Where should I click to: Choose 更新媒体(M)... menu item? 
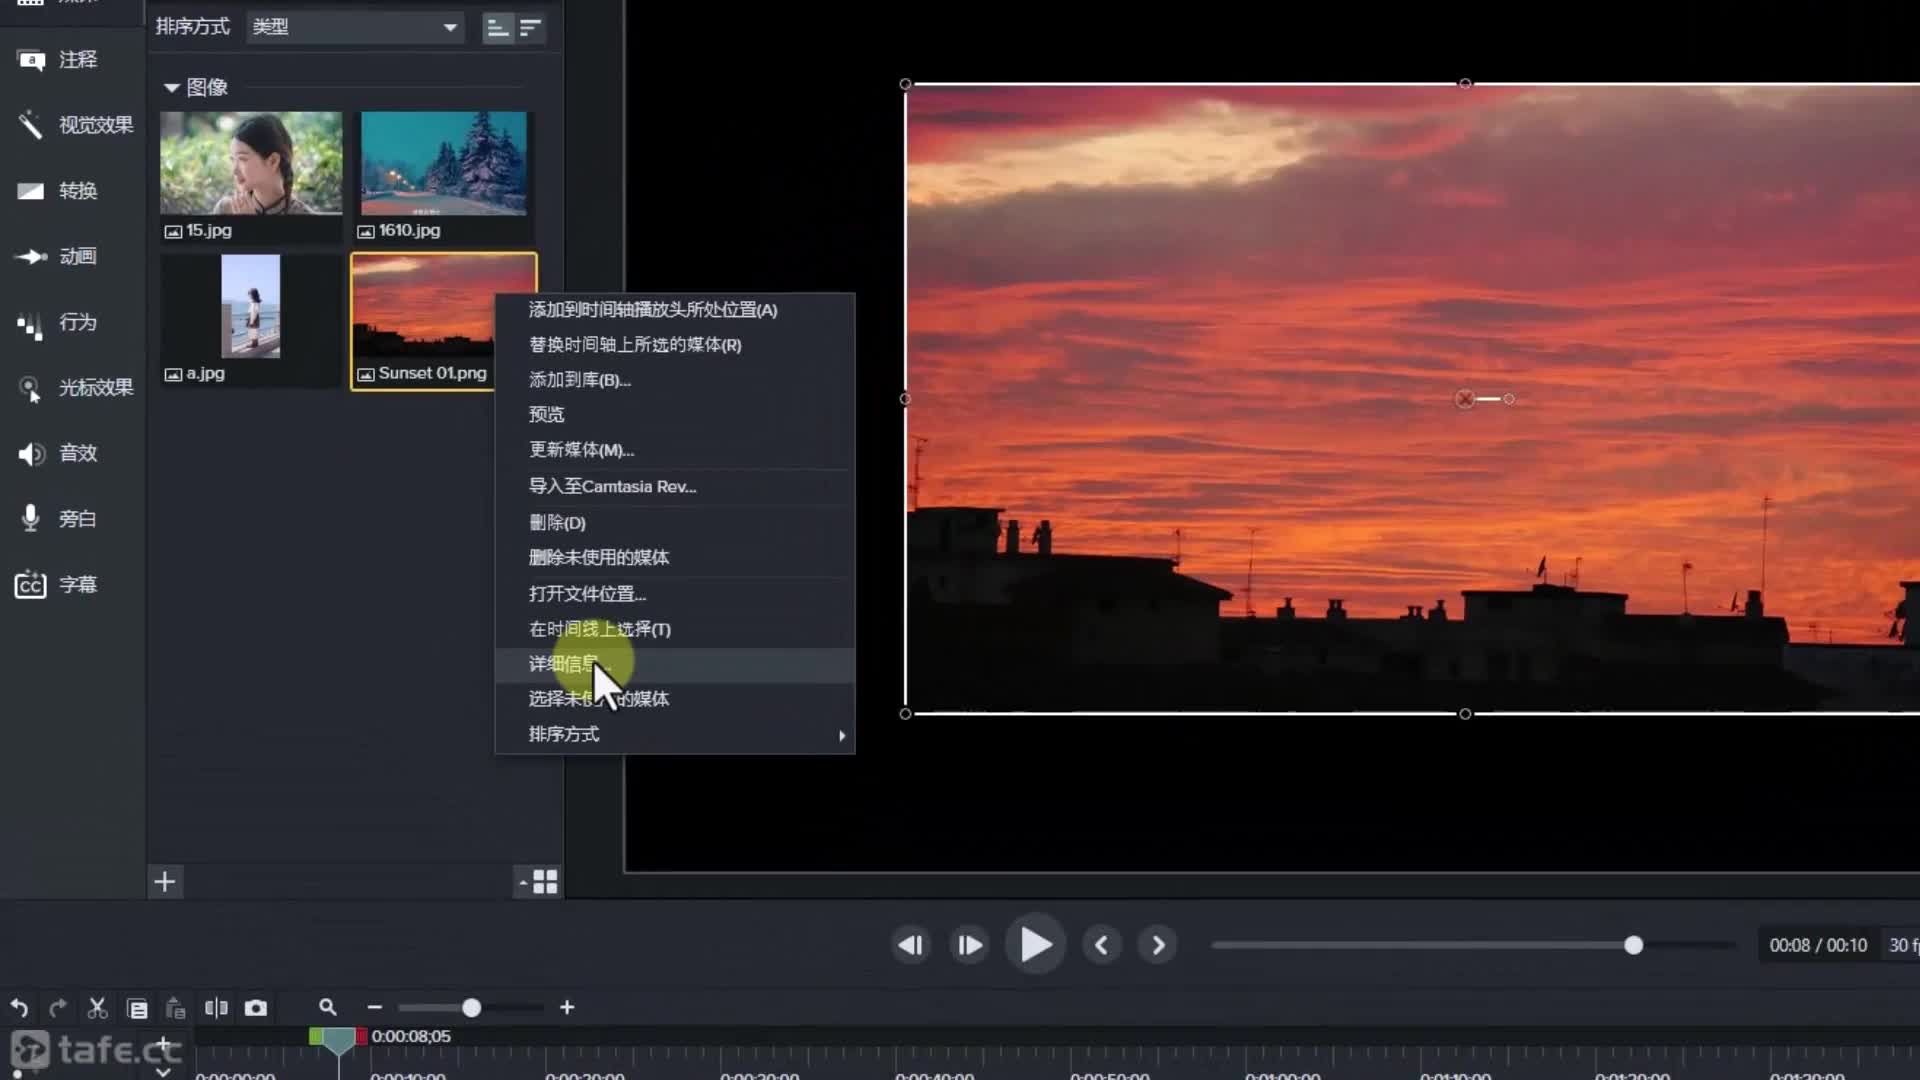coord(675,450)
